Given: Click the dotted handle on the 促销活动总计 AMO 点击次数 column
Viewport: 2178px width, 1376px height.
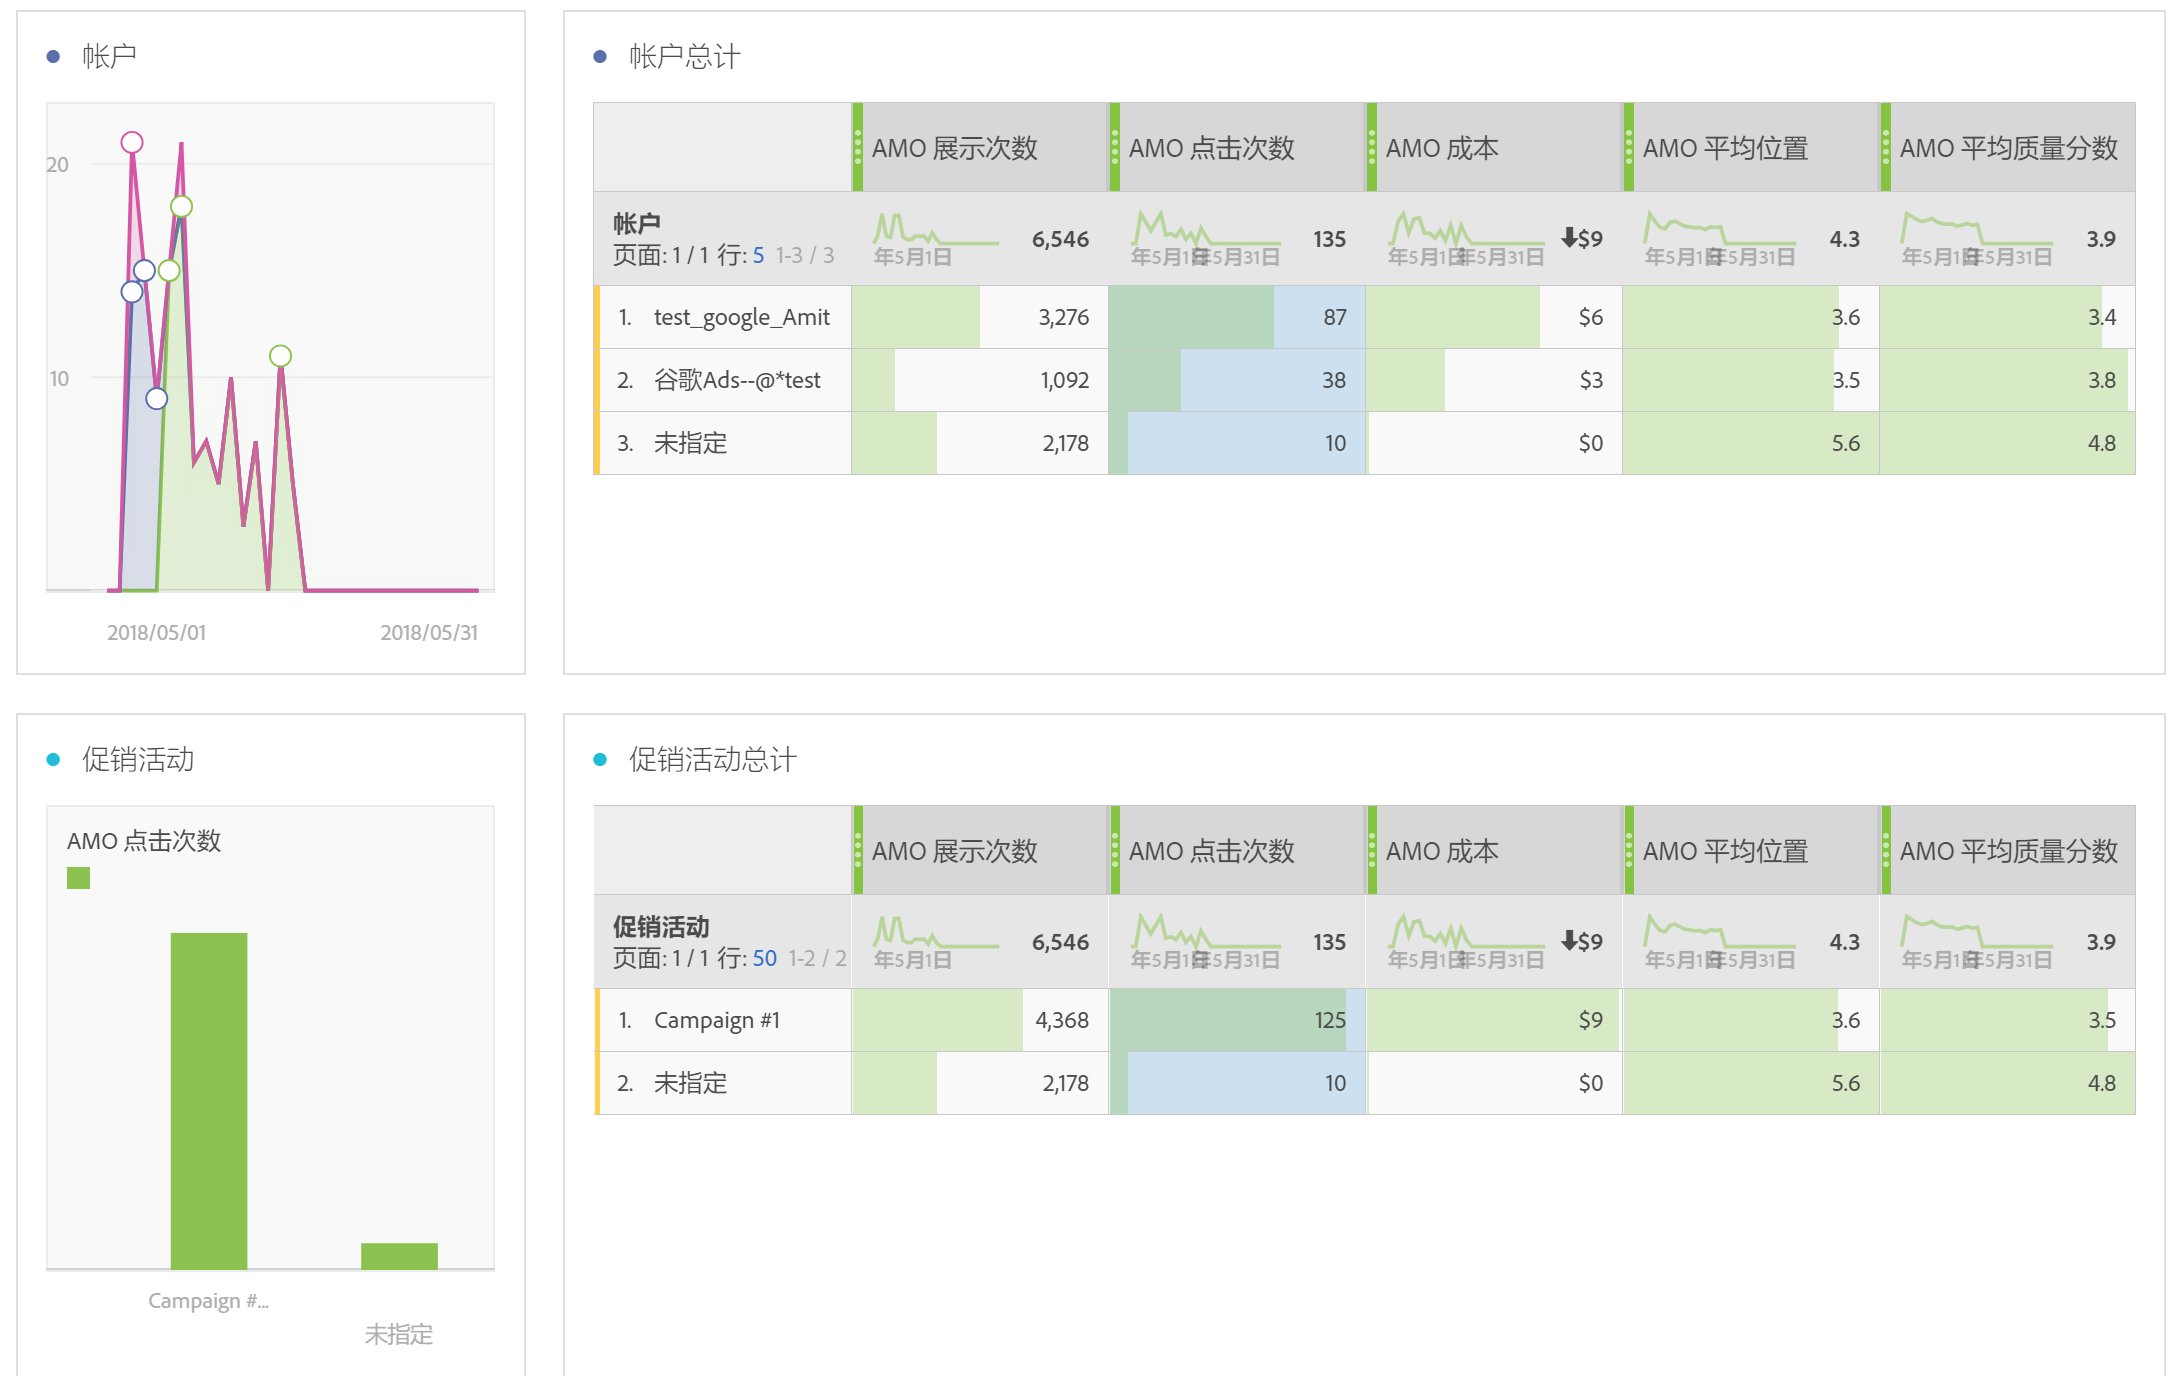Looking at the screenshot, I should 1115,851.
